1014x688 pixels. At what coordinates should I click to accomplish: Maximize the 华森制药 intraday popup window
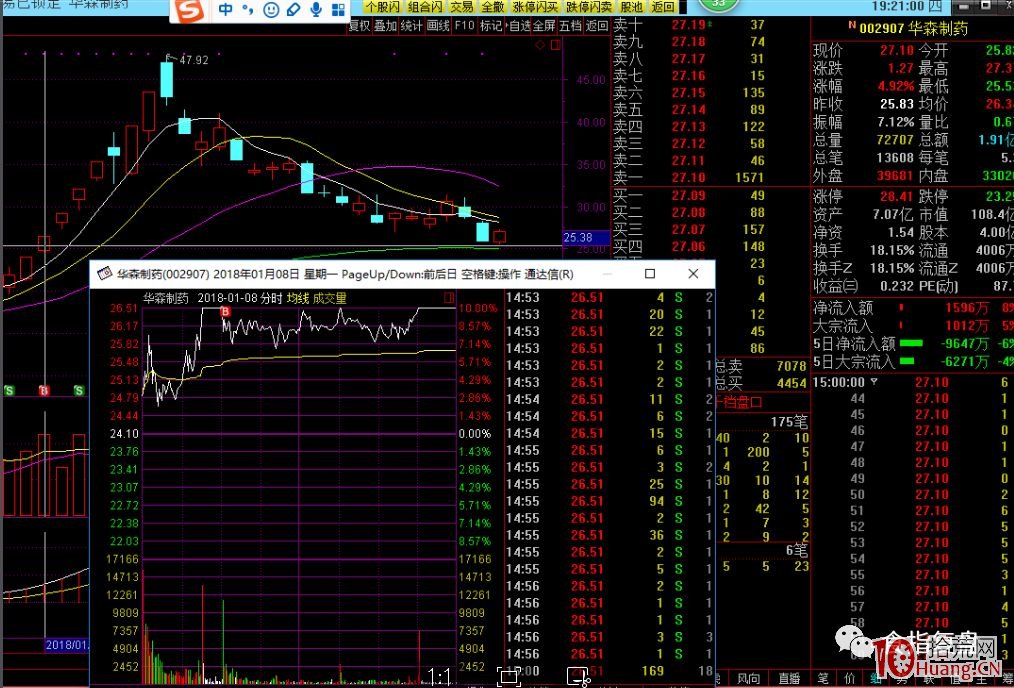(x=650, y=274)
